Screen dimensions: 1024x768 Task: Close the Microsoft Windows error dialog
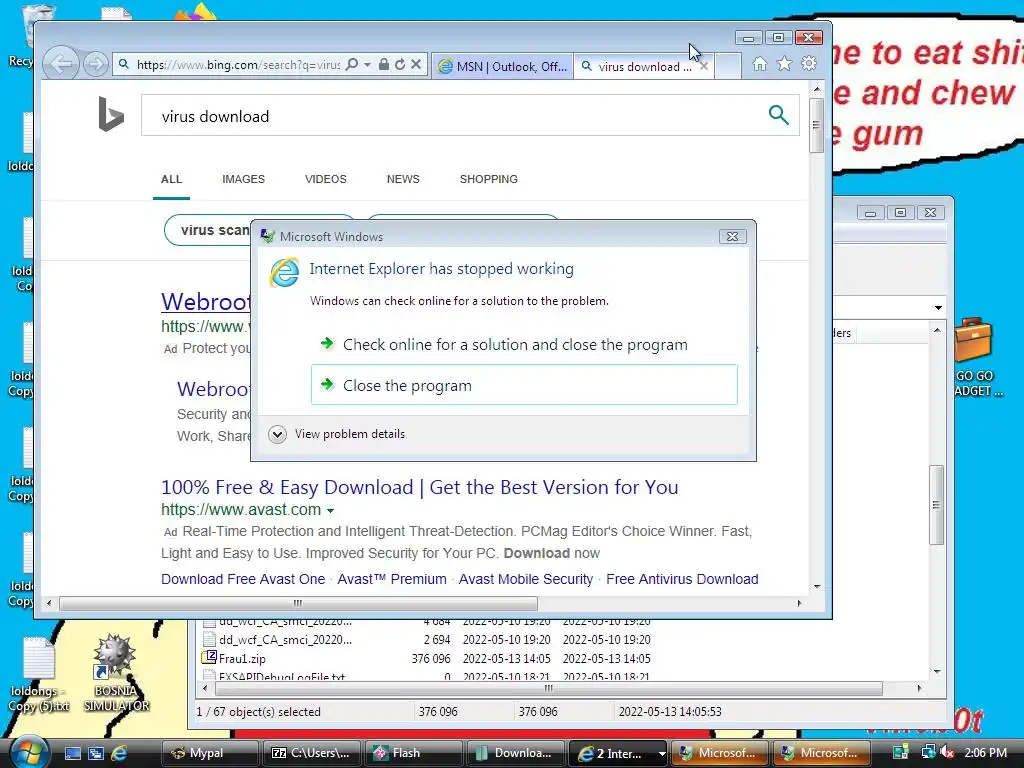point(732,236)
